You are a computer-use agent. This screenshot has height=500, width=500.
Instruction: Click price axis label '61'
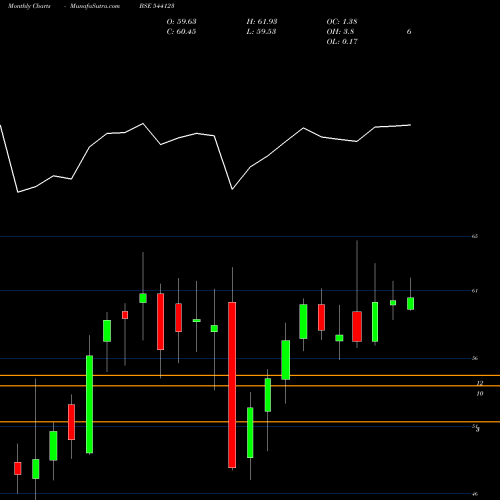tap(475, 291)
